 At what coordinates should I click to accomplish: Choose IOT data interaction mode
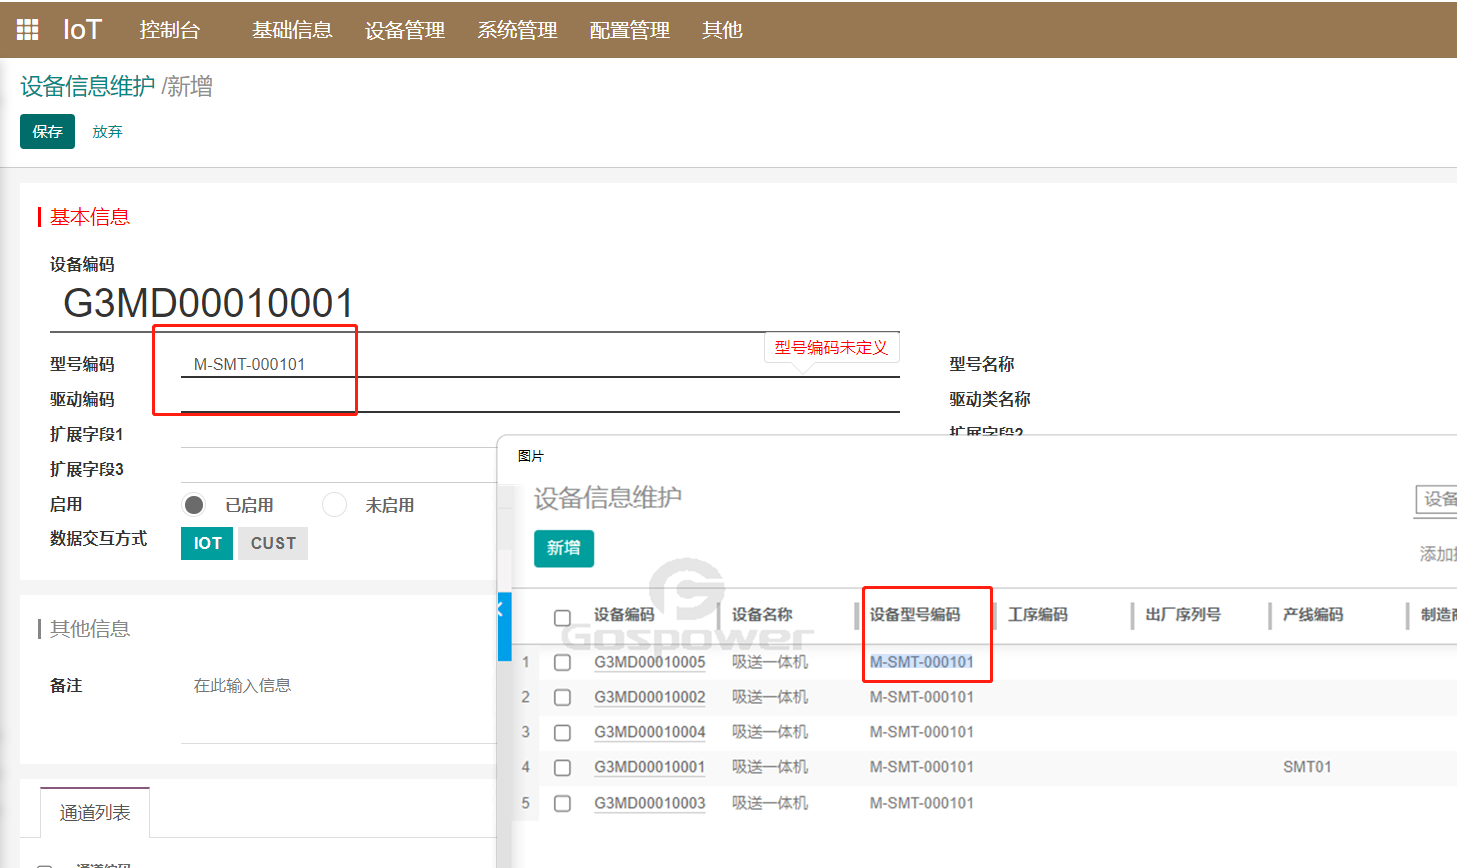pos(207,543)
